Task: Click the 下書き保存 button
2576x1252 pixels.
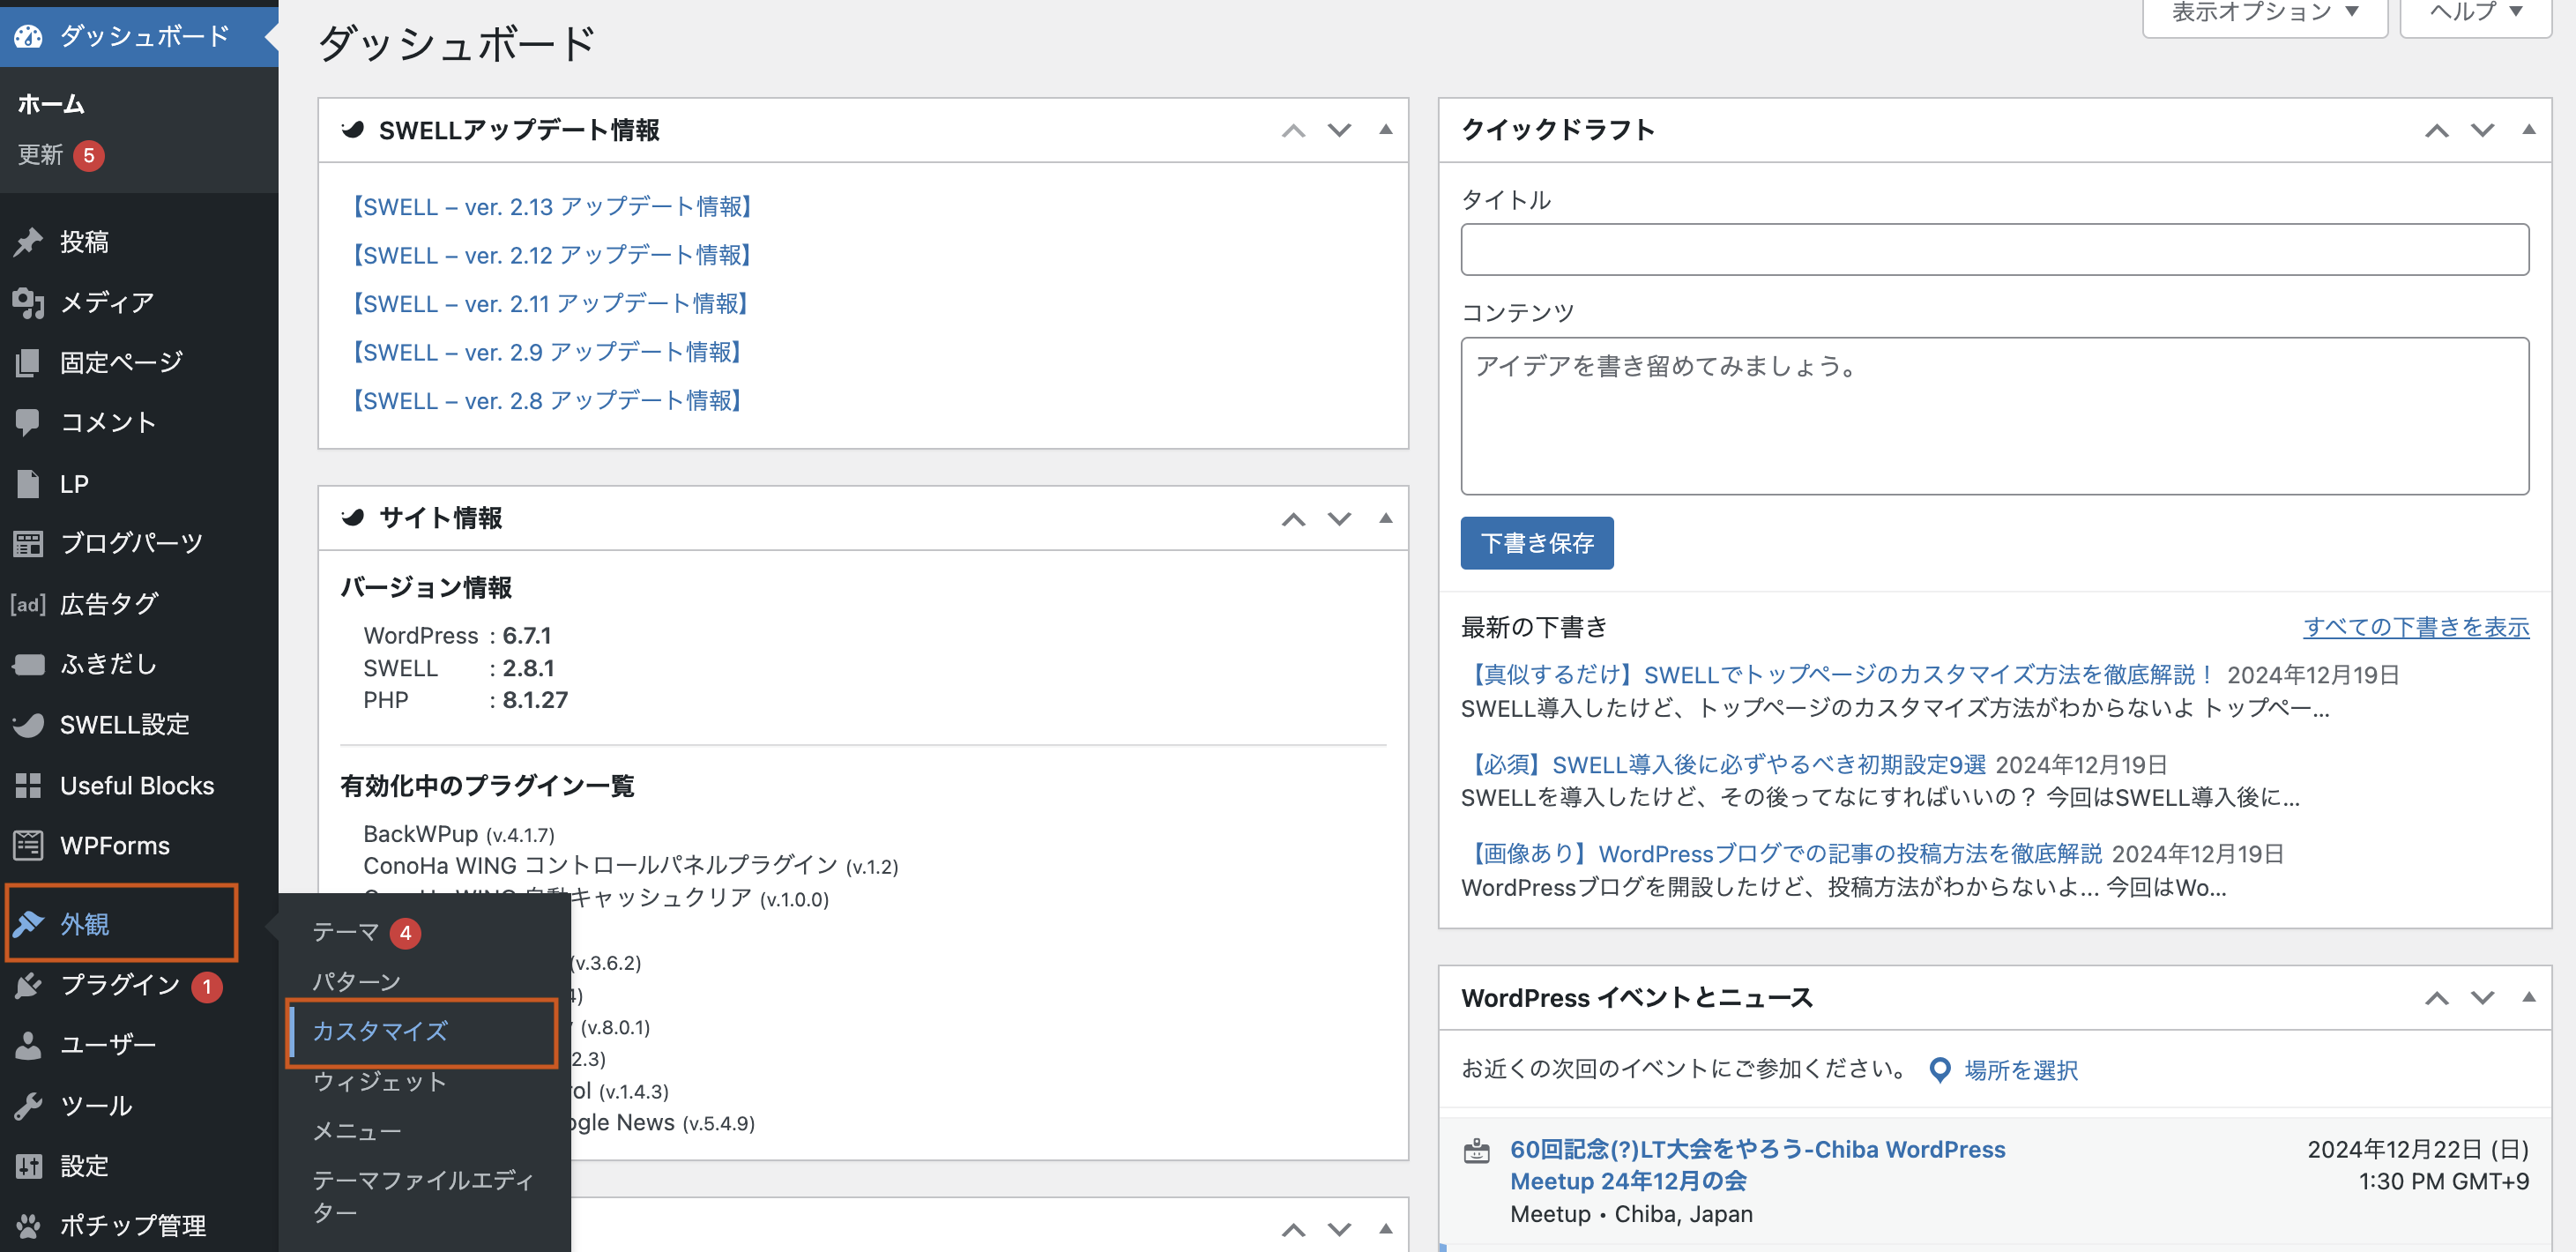Action: [1536, 543]
